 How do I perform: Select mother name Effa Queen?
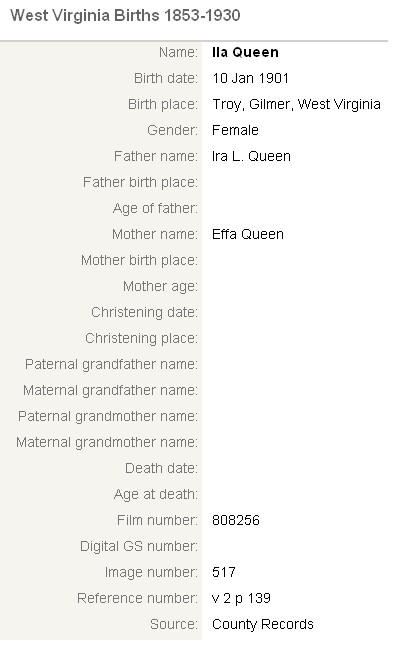pyautogui.click(x=247, y=234)
